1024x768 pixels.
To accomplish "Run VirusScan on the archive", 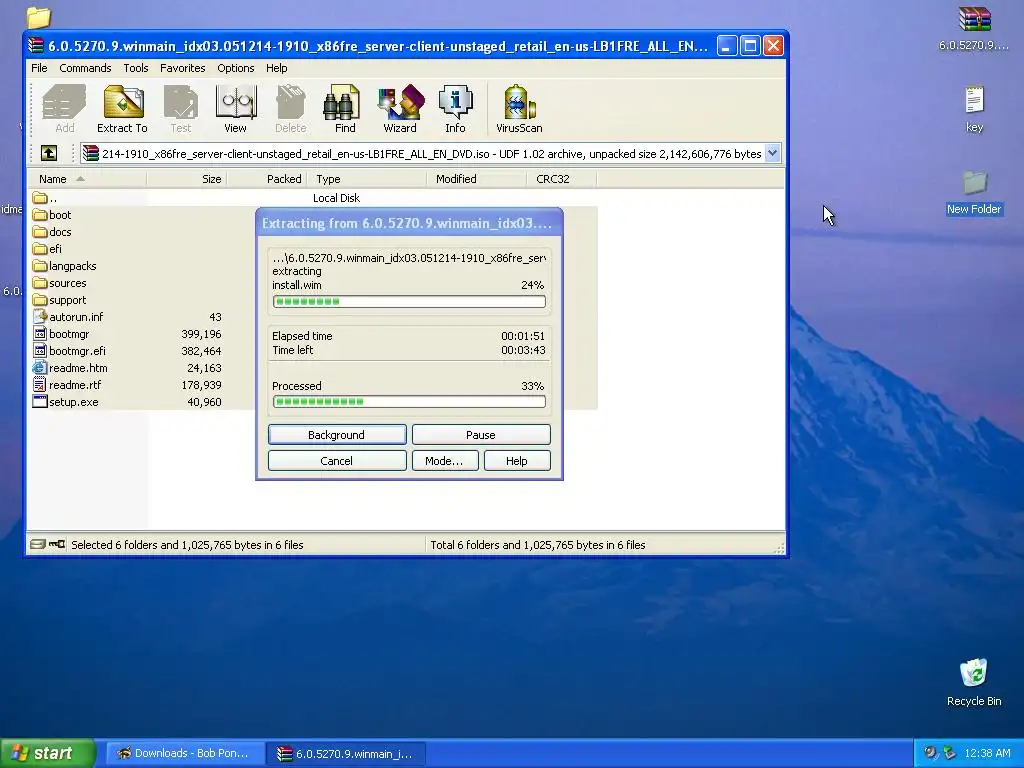I will [x=519, y=109].
